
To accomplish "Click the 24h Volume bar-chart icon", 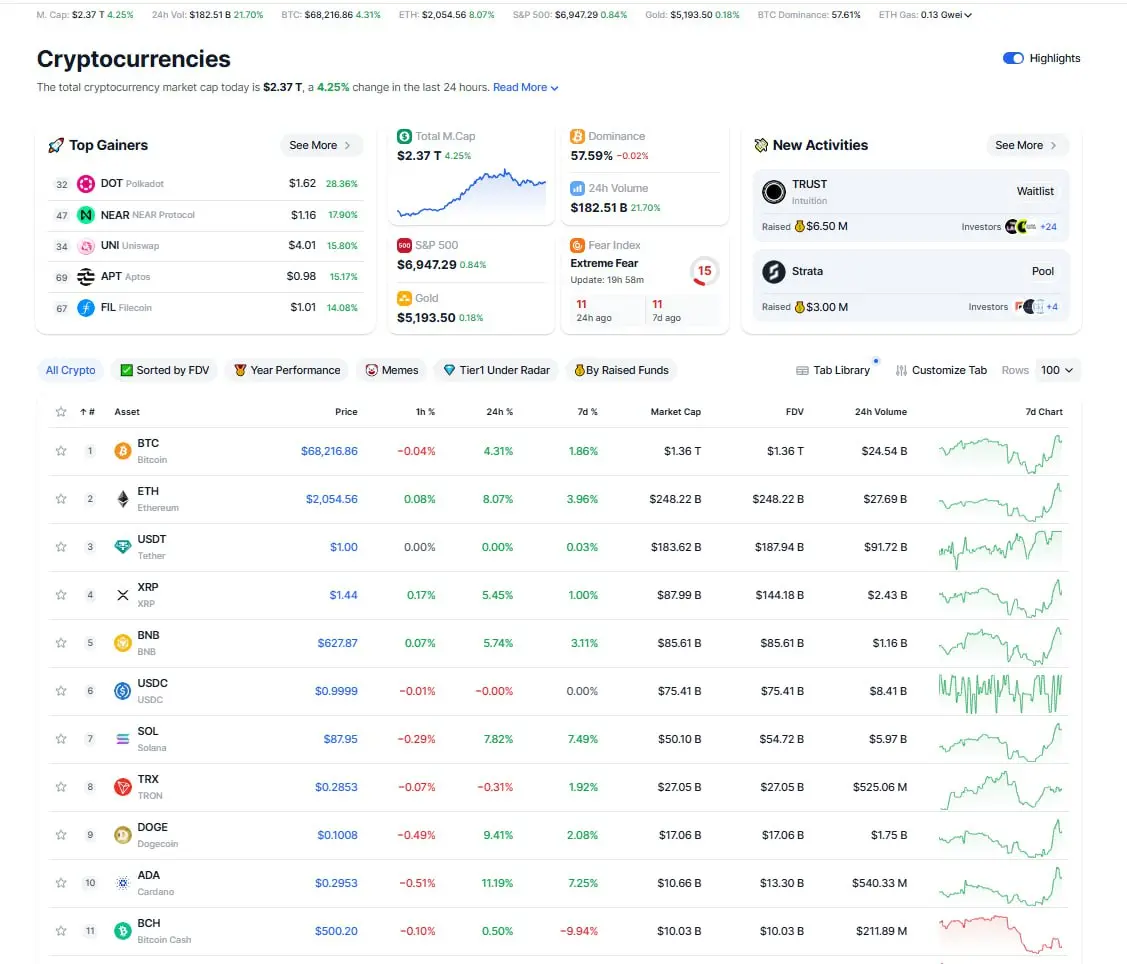I will click(577, 188).
